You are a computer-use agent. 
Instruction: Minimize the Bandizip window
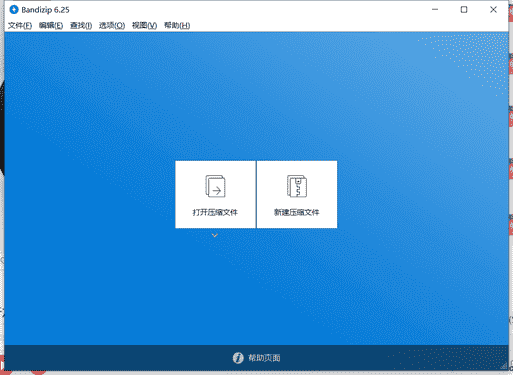[435, 10]
